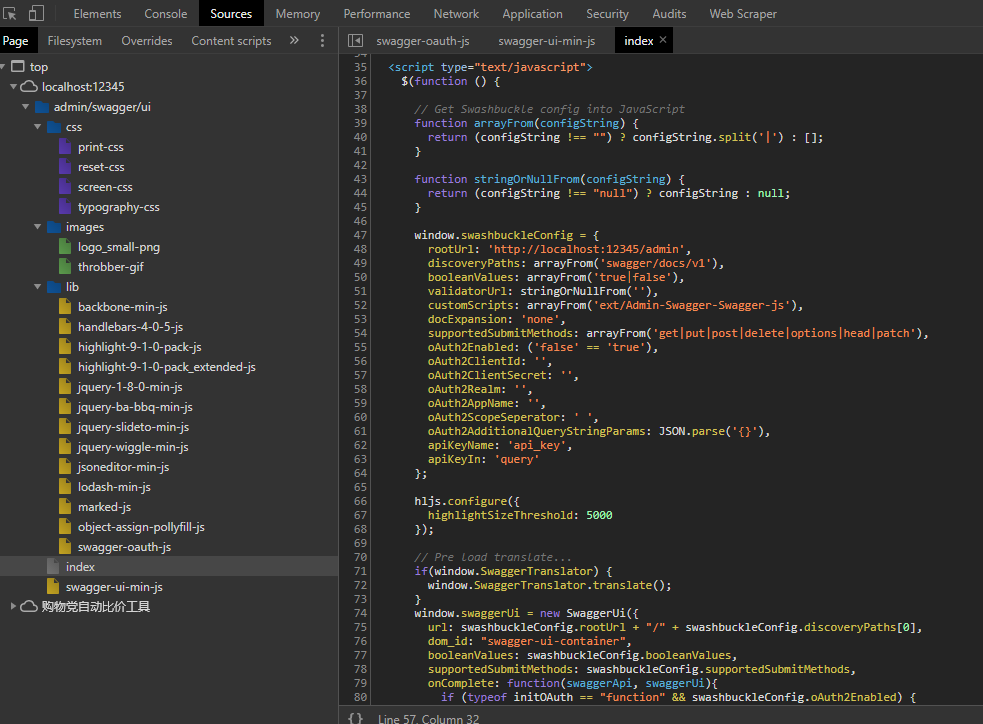
Task: Pretty-print the source using the braces icon
Action: pyautogui.click(x=355, y=716)
